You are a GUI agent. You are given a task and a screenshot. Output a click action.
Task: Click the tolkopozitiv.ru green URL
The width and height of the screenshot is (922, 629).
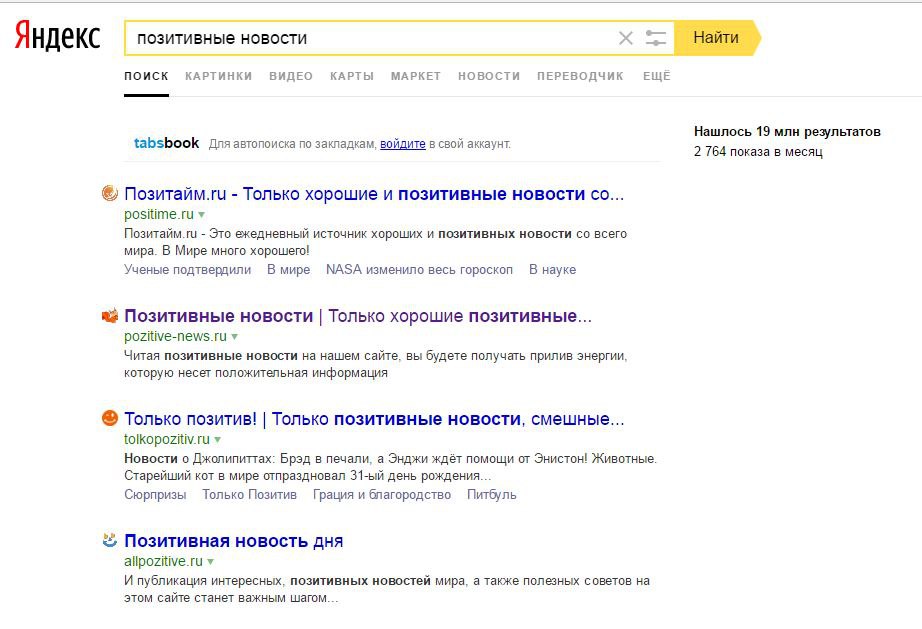coord(167,439)
